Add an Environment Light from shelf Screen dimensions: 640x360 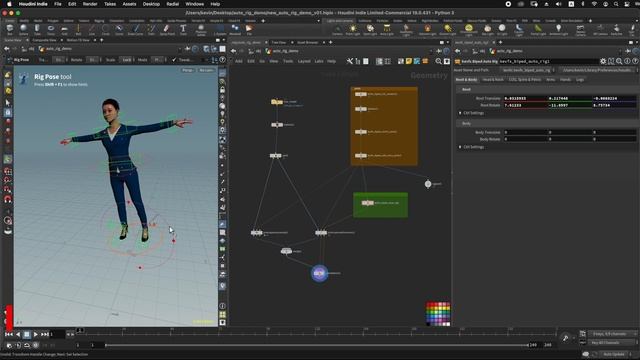[x=469, y=30]
